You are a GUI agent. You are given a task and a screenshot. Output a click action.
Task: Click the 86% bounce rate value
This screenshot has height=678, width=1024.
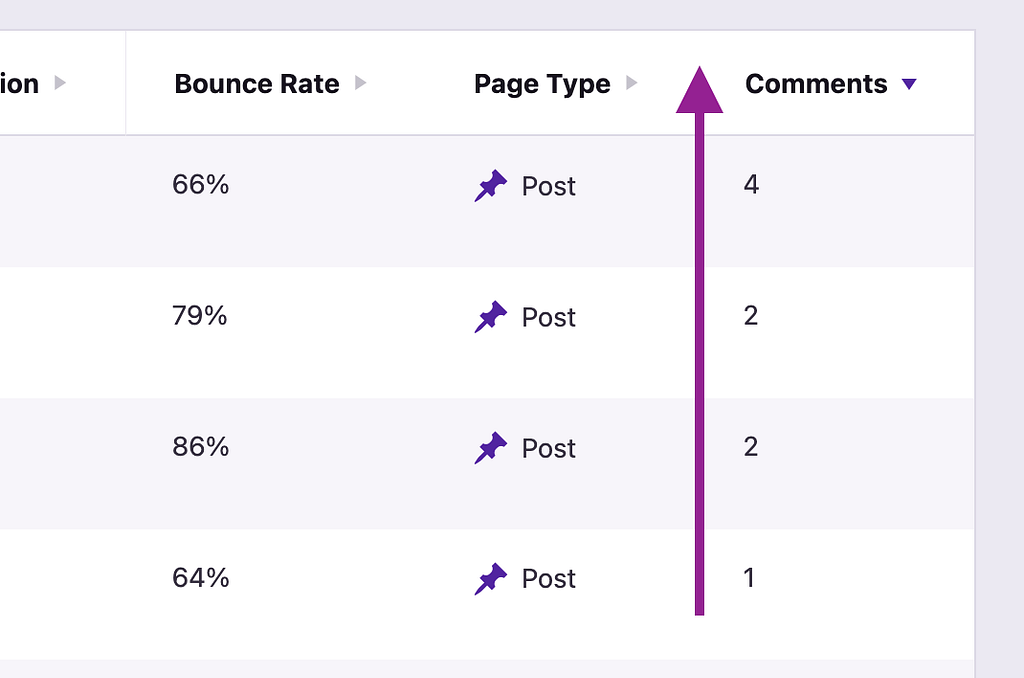click(200, 447)
